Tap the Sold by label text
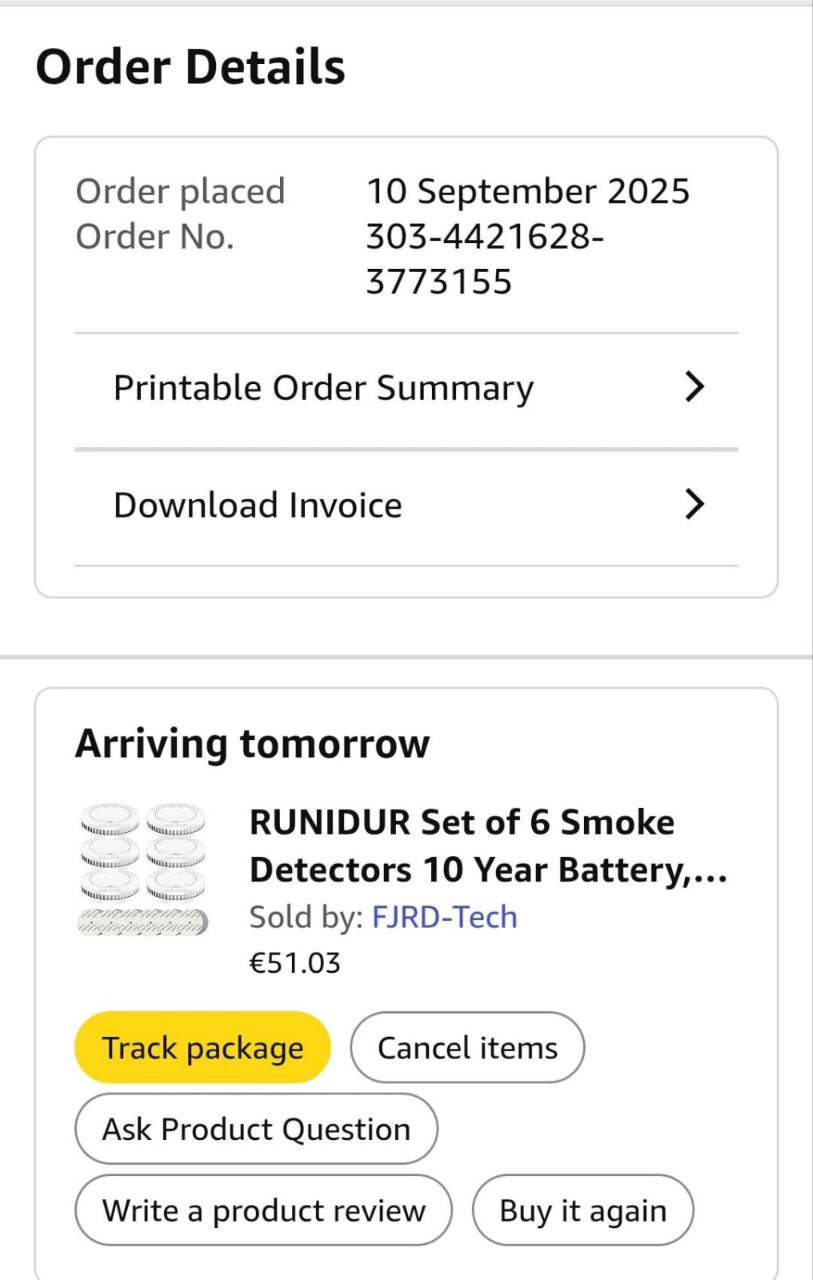 tap(306, 917)
